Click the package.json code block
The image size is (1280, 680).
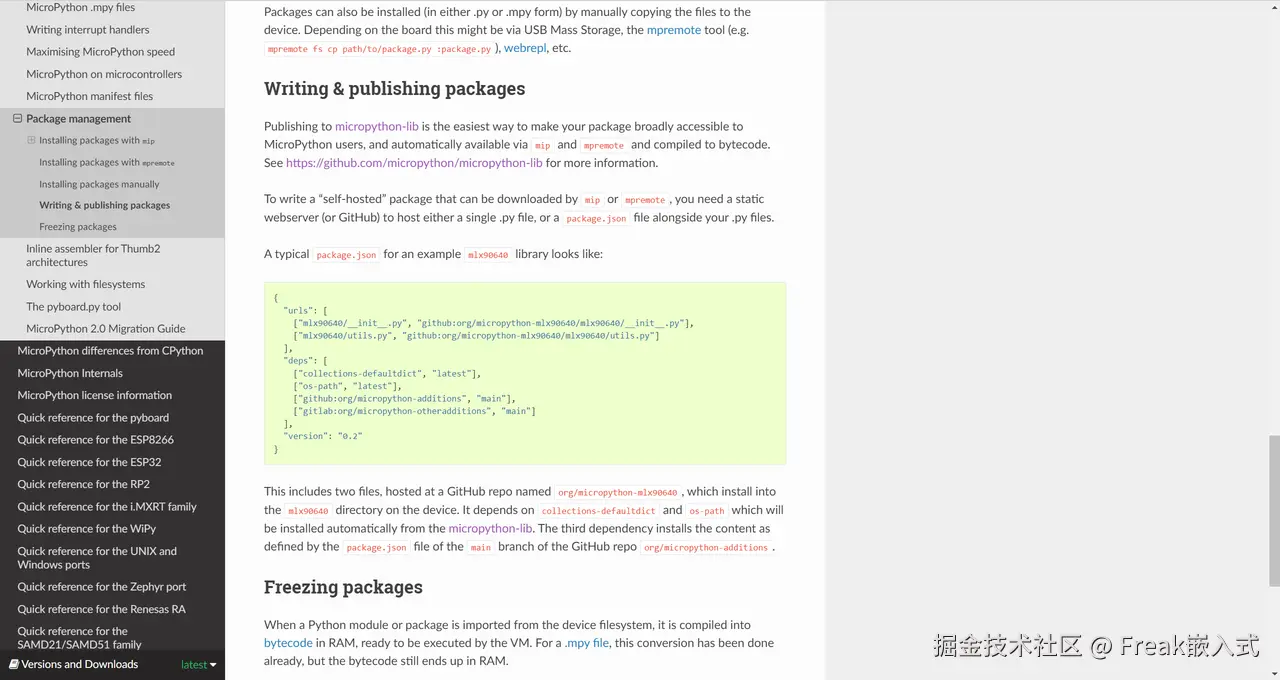pos(525,373)
